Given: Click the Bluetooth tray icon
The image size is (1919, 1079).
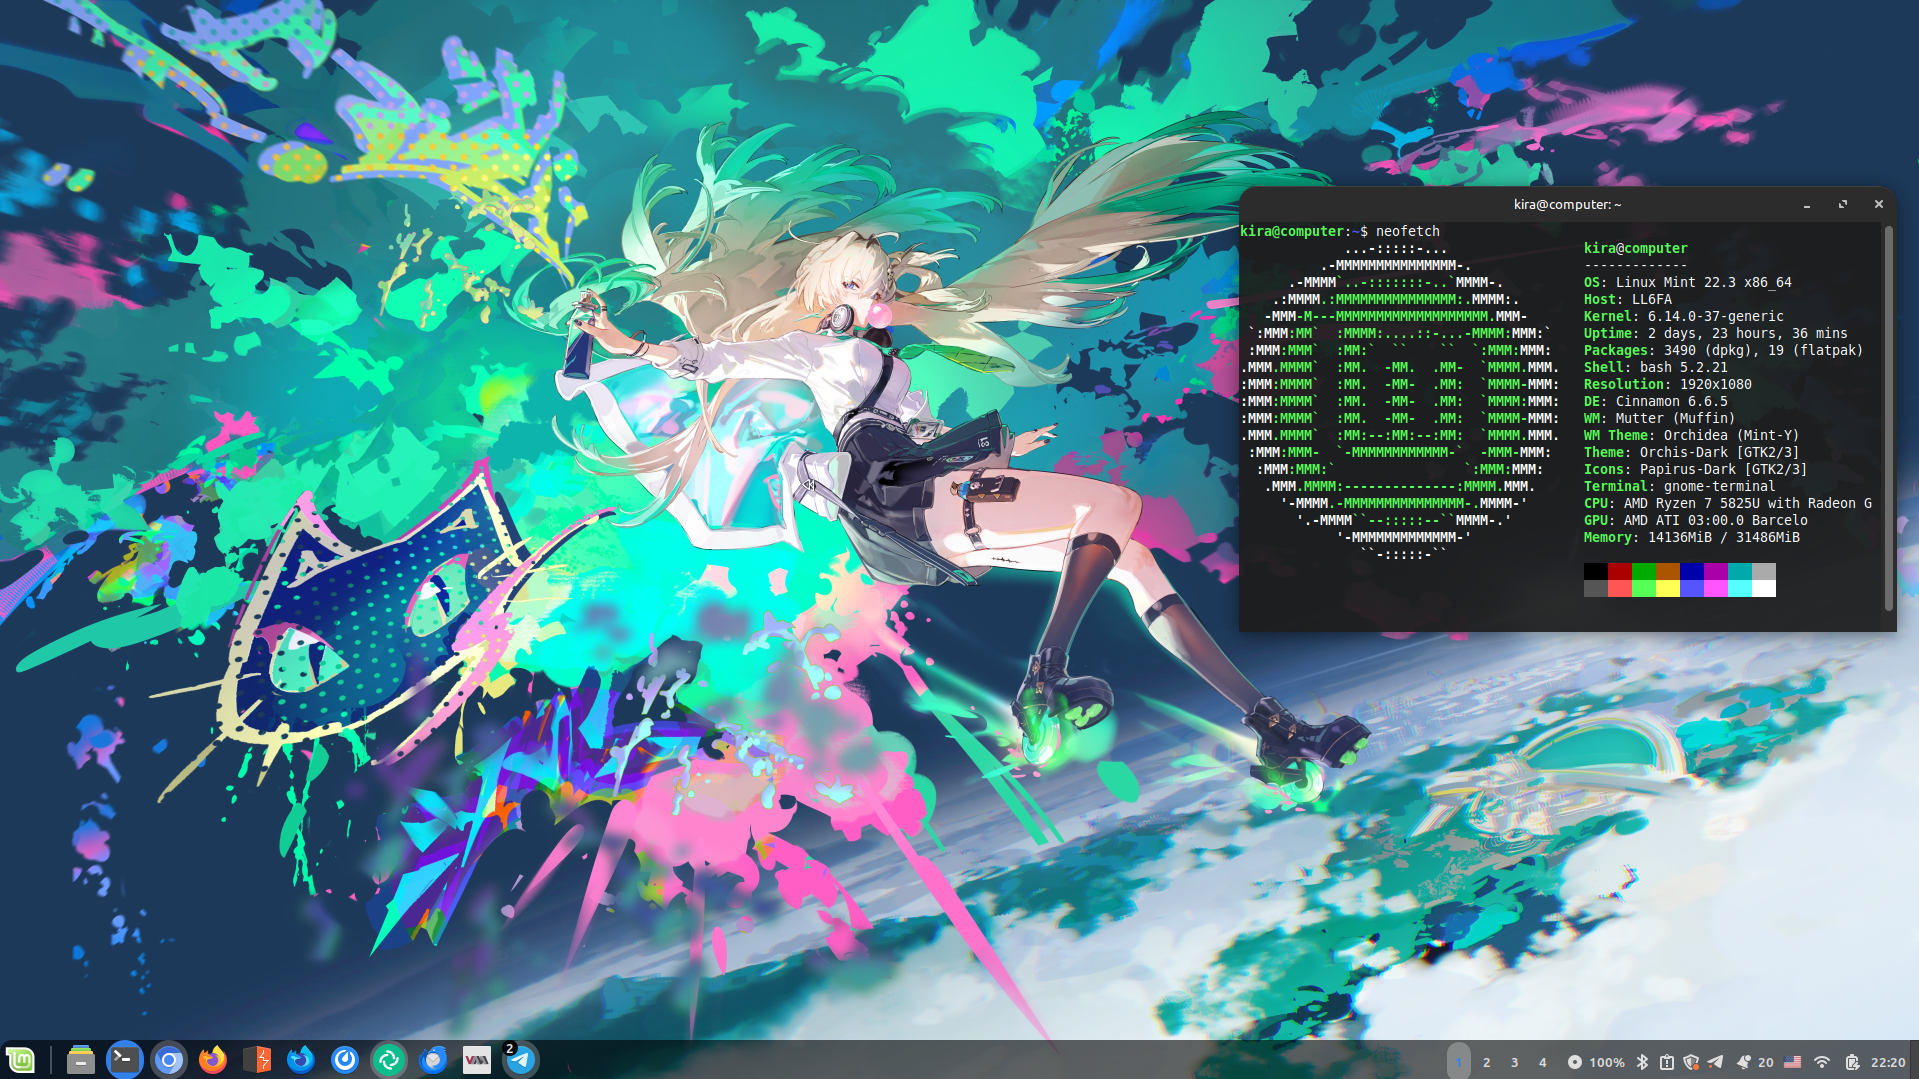Looking at the screenshot, I should (1642, 1062).
